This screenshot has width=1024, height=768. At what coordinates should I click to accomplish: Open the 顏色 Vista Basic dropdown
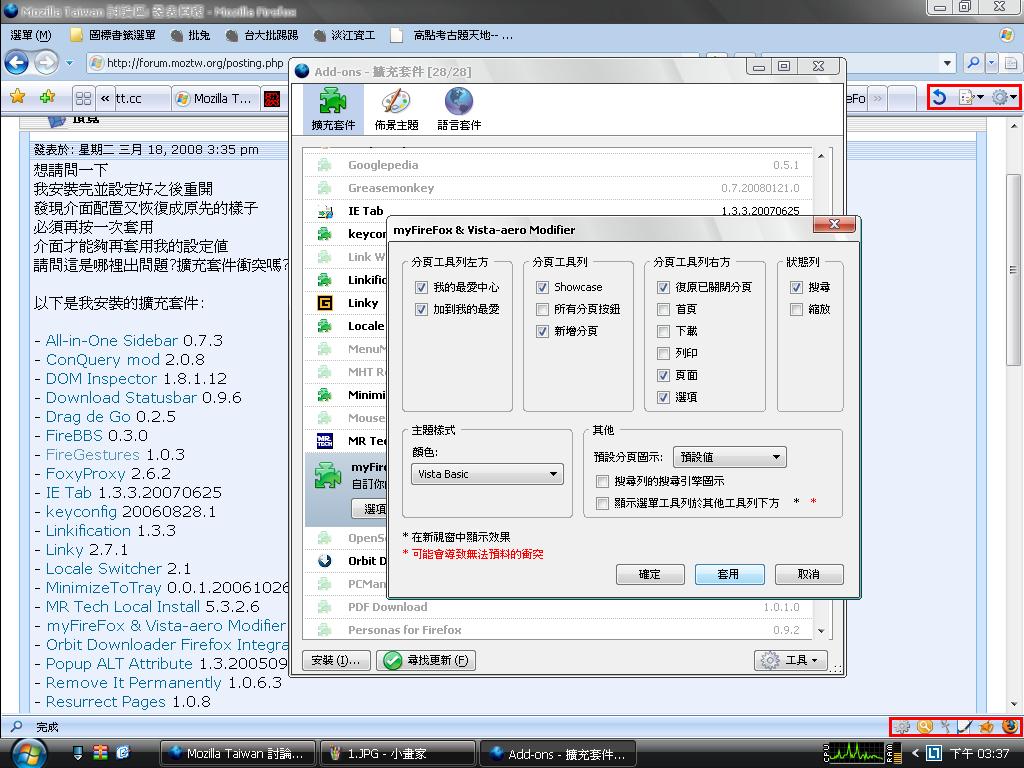pyautogui.click(x=487, y=474)
